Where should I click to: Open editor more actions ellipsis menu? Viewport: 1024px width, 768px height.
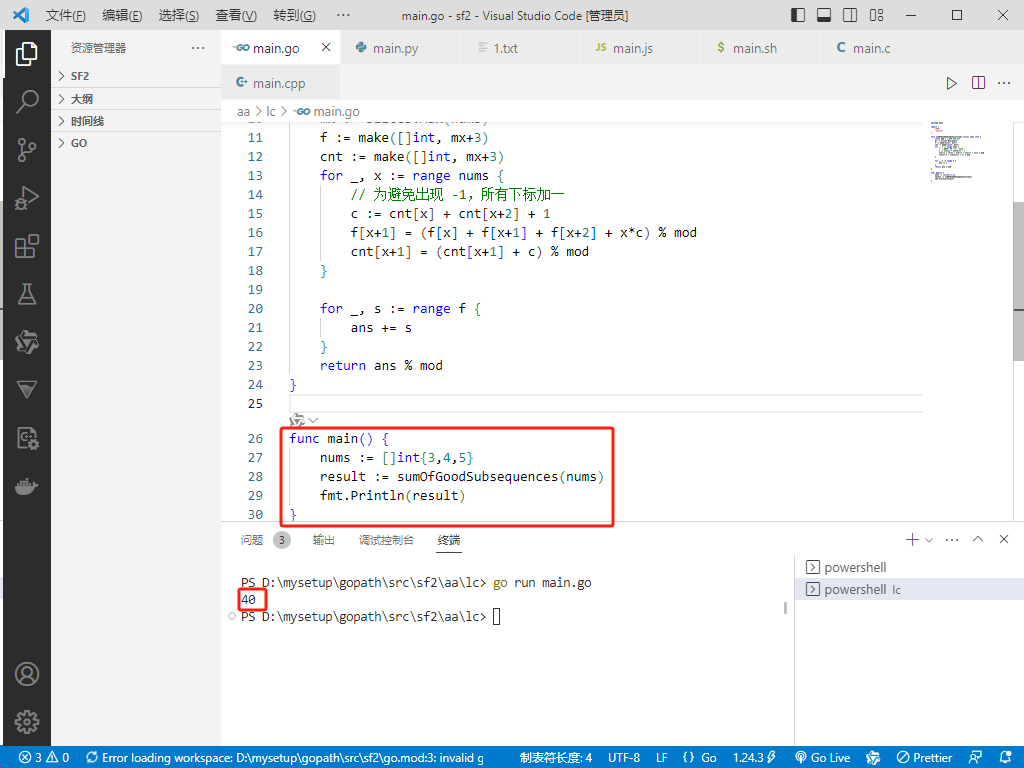[1004, 83]
